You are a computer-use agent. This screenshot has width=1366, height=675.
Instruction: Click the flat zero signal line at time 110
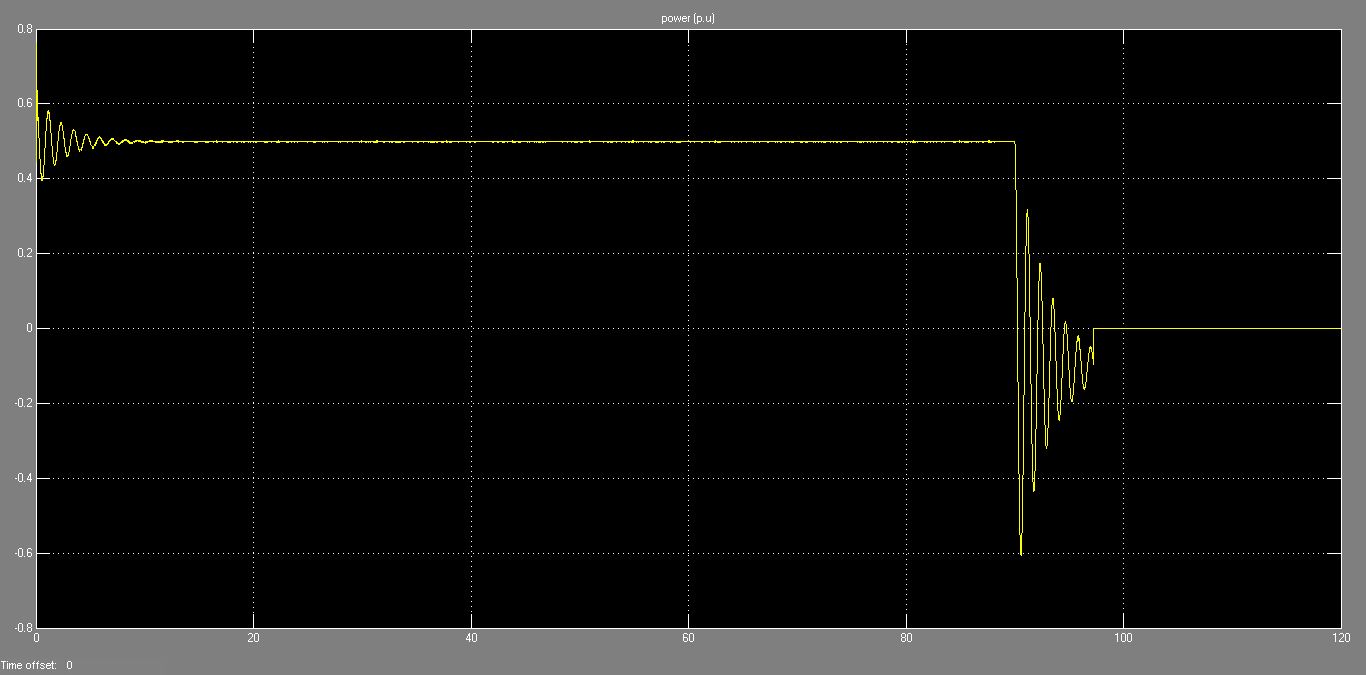(1232, 328)
